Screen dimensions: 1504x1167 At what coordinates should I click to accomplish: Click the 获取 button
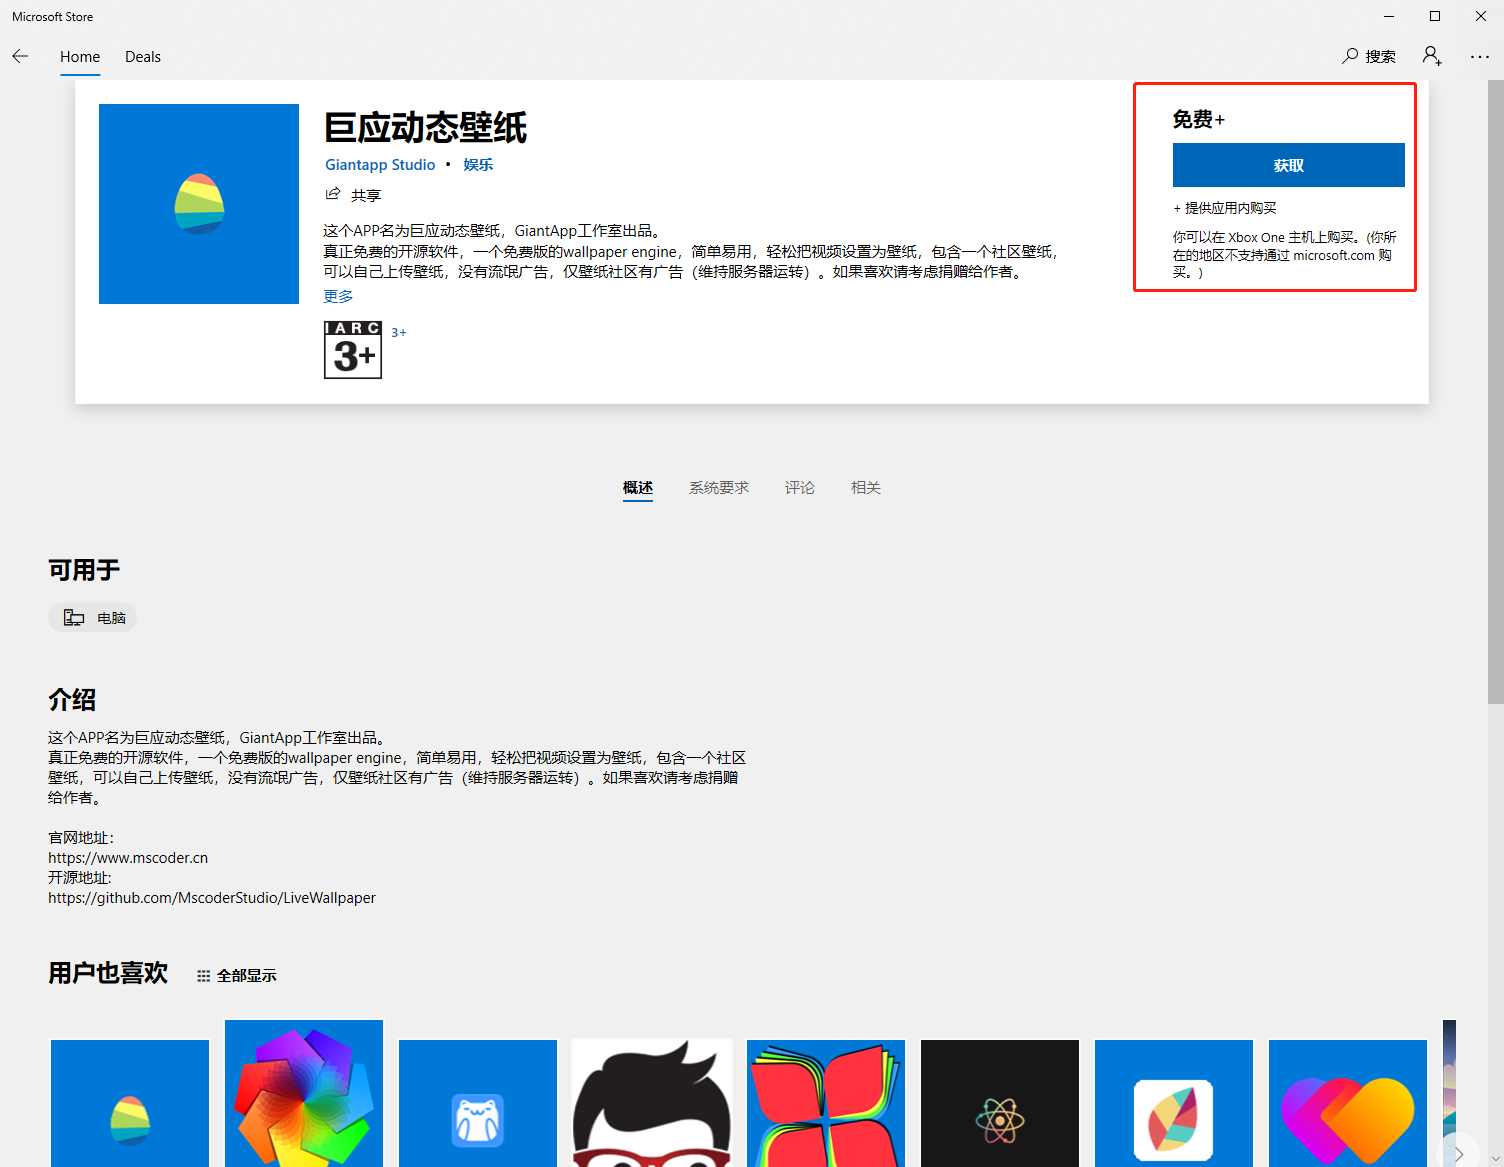[x=1288, y=164]
